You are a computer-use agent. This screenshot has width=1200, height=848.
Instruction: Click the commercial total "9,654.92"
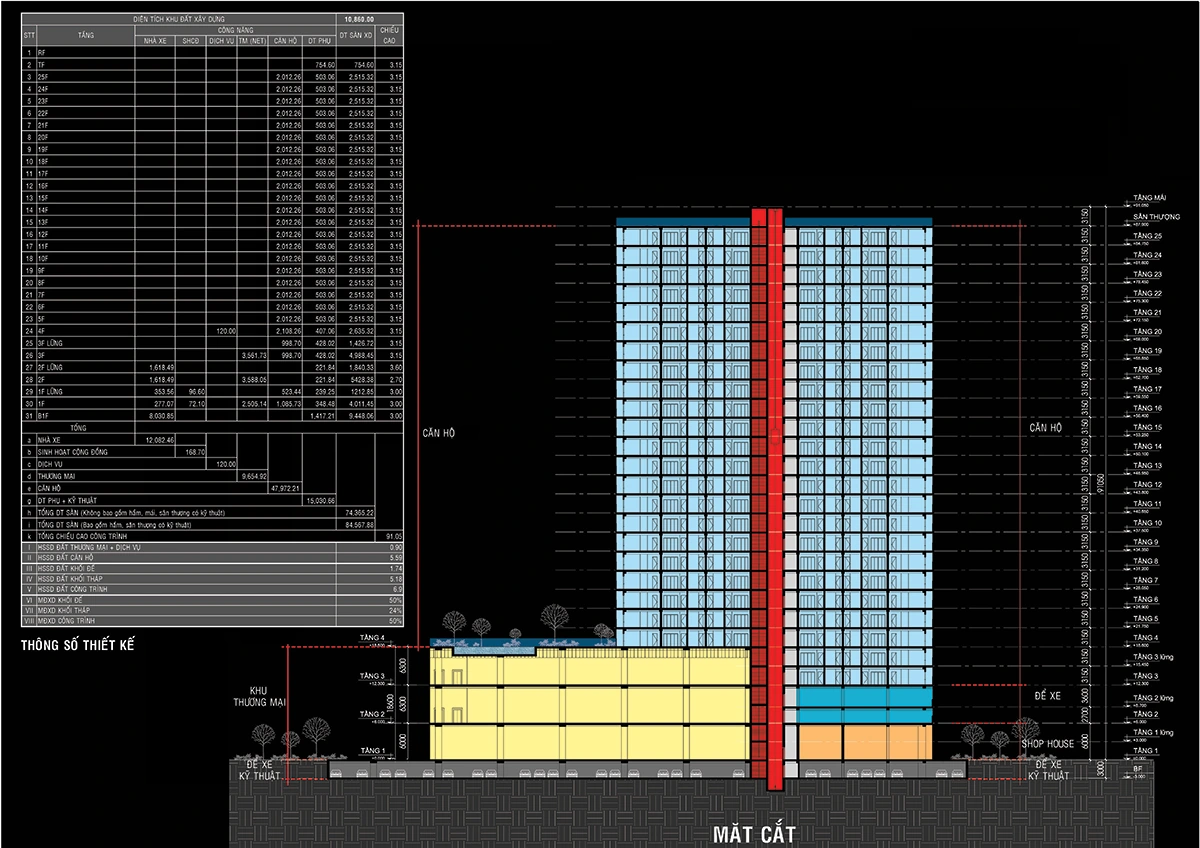(252, 476)
